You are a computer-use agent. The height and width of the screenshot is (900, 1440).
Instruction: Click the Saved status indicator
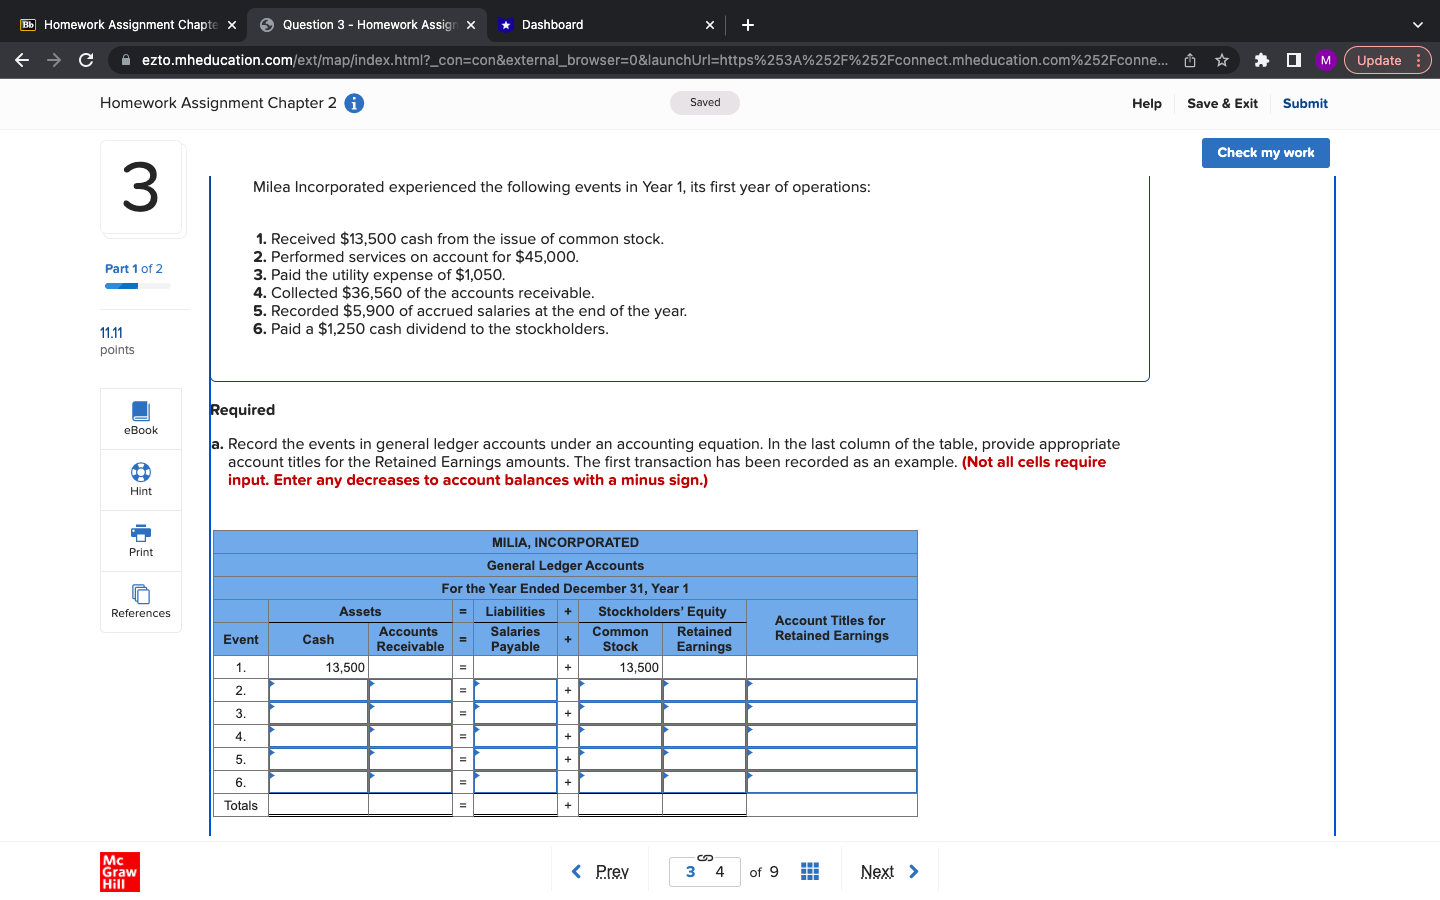pos(705,102)
